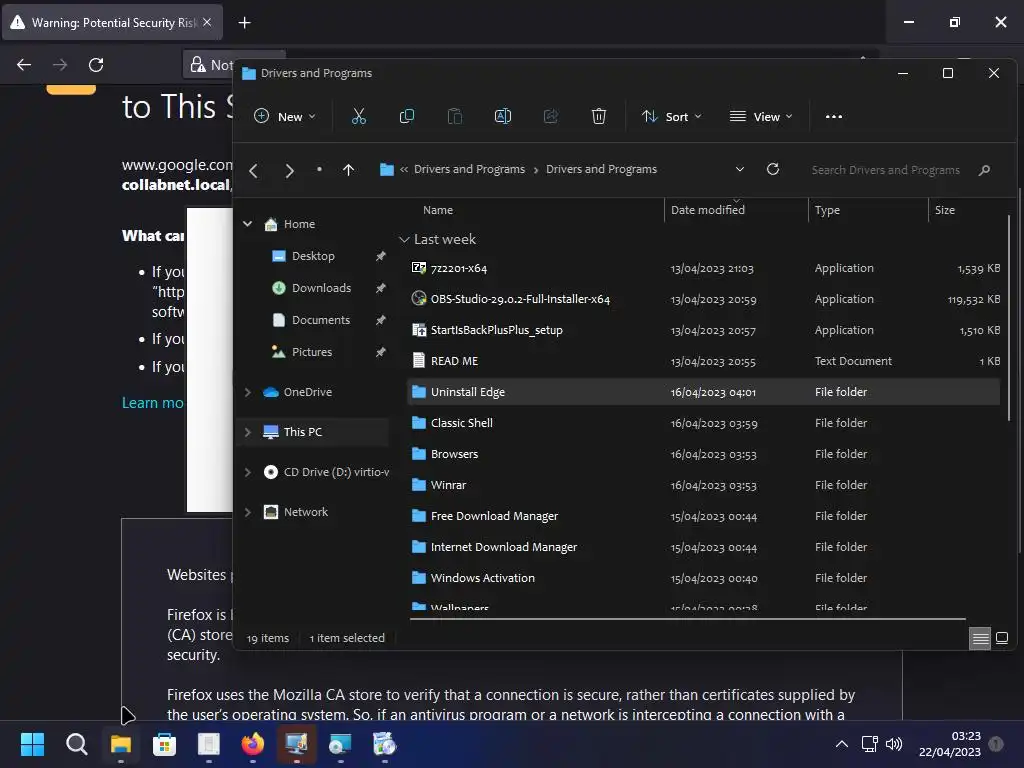The width and height of the screenshot is (1024, 768).
Task: Click the horizontal scrollbar below file list
Action: coord(688,618)
